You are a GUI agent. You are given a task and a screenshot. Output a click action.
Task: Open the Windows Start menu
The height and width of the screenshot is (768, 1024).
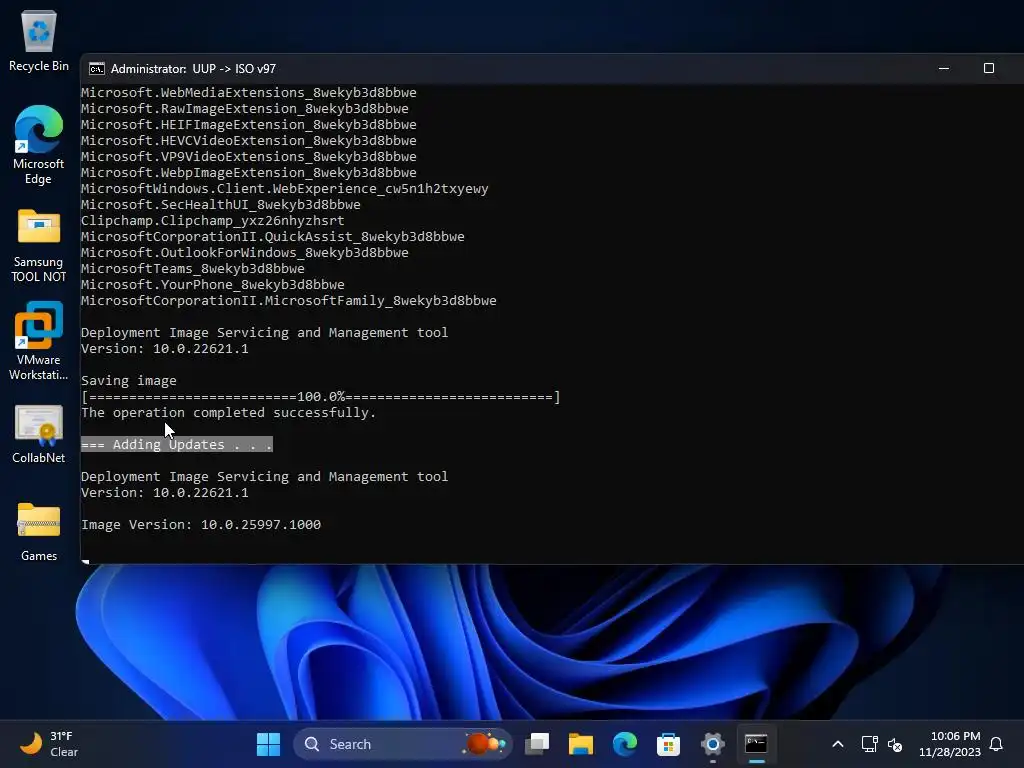click(x=268, y=744)
